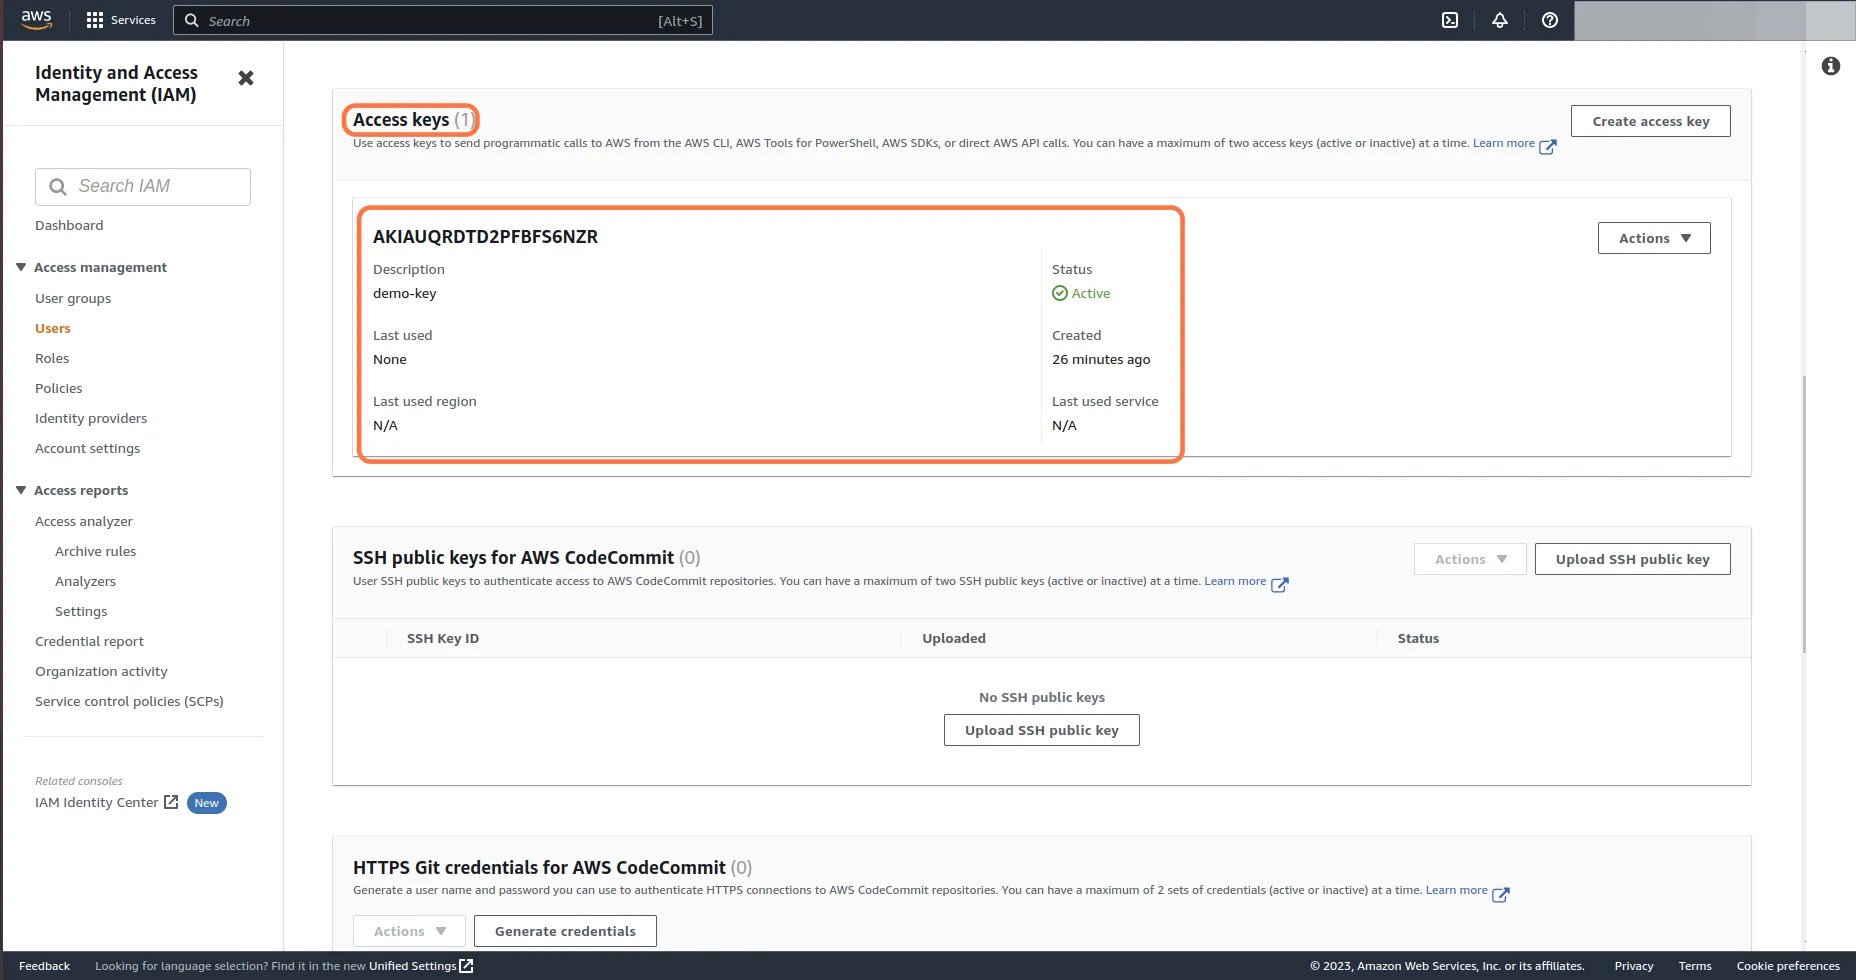Open Actions dropdown under HTTPS Git credentials
Image resolution: width=1856 pixels, height=980 pixels.
point(407,930)
